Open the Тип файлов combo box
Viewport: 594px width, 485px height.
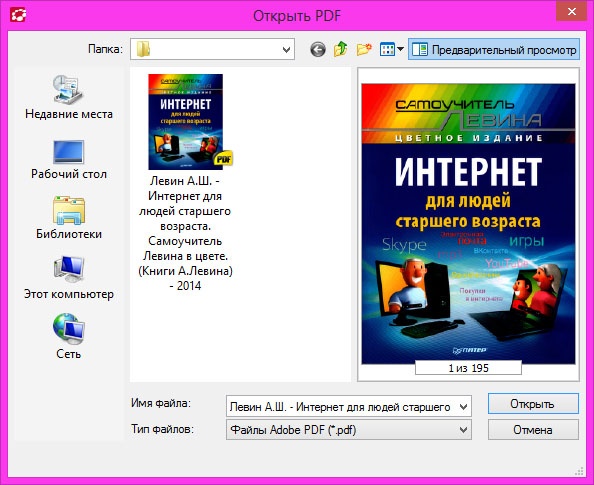[349, 430]
